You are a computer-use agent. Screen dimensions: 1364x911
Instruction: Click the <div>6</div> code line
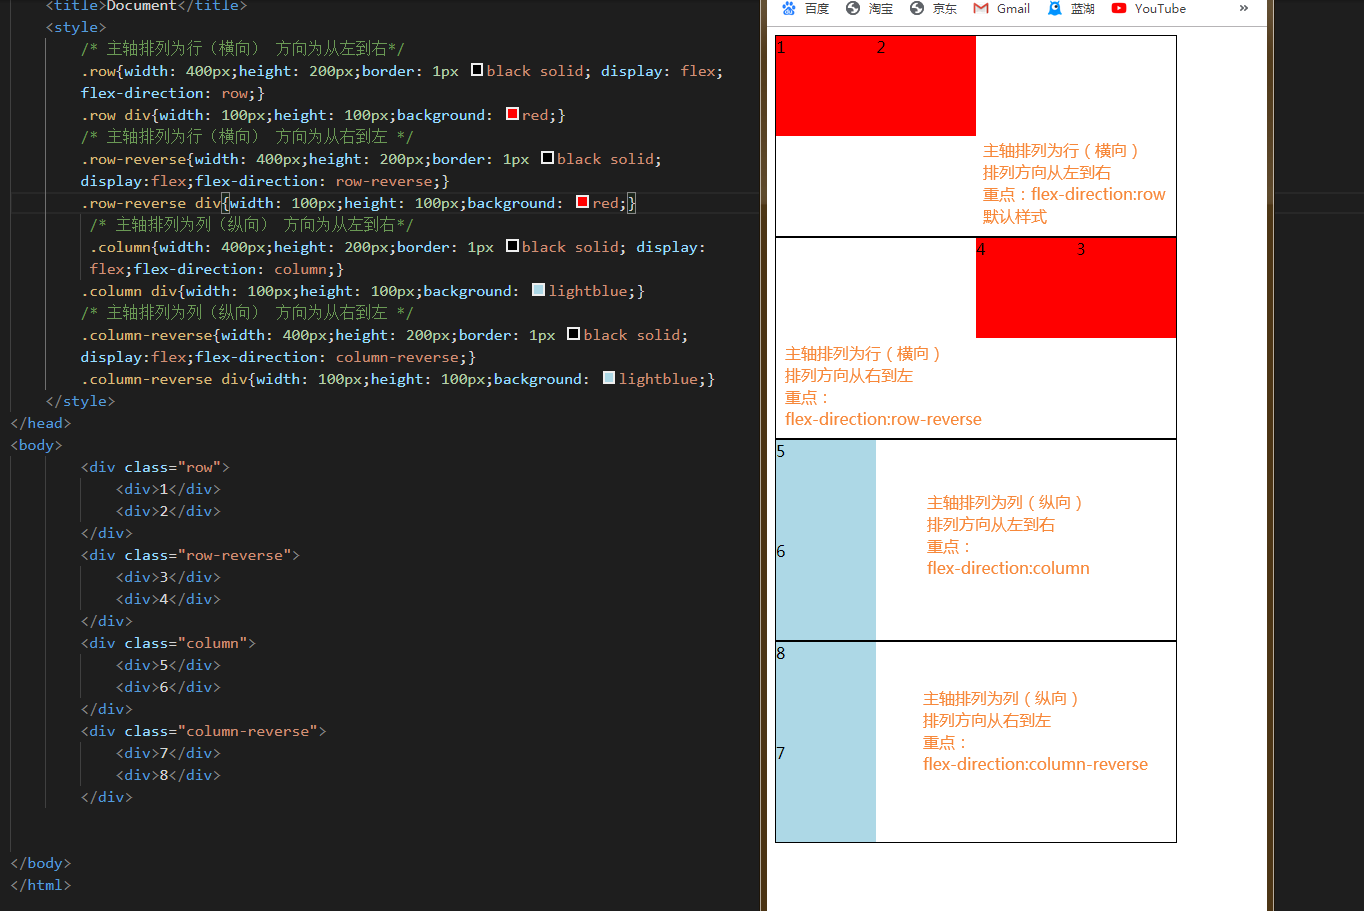pyautogui.click(x=168, y=687)
